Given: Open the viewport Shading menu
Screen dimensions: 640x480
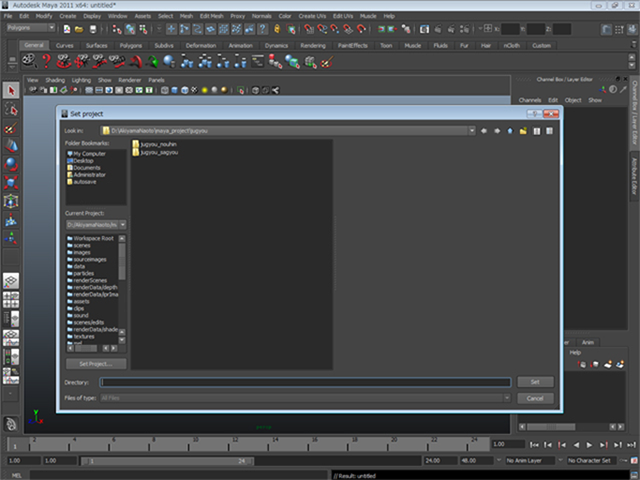Looking at the screenshot, I should tap(55, 80).
